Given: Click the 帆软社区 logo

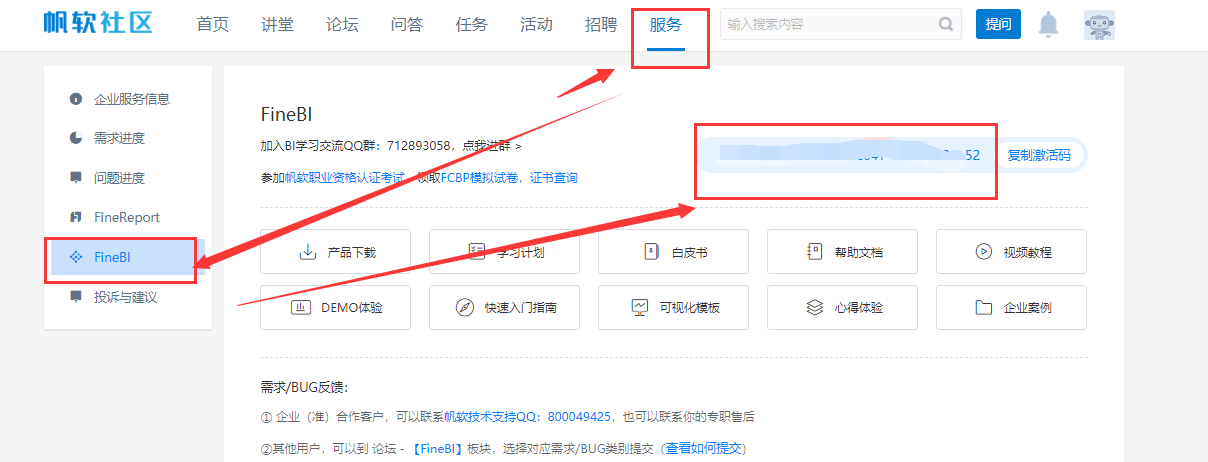Looking at the screenshot, I should pyautogui.click(x=98, y=23).
